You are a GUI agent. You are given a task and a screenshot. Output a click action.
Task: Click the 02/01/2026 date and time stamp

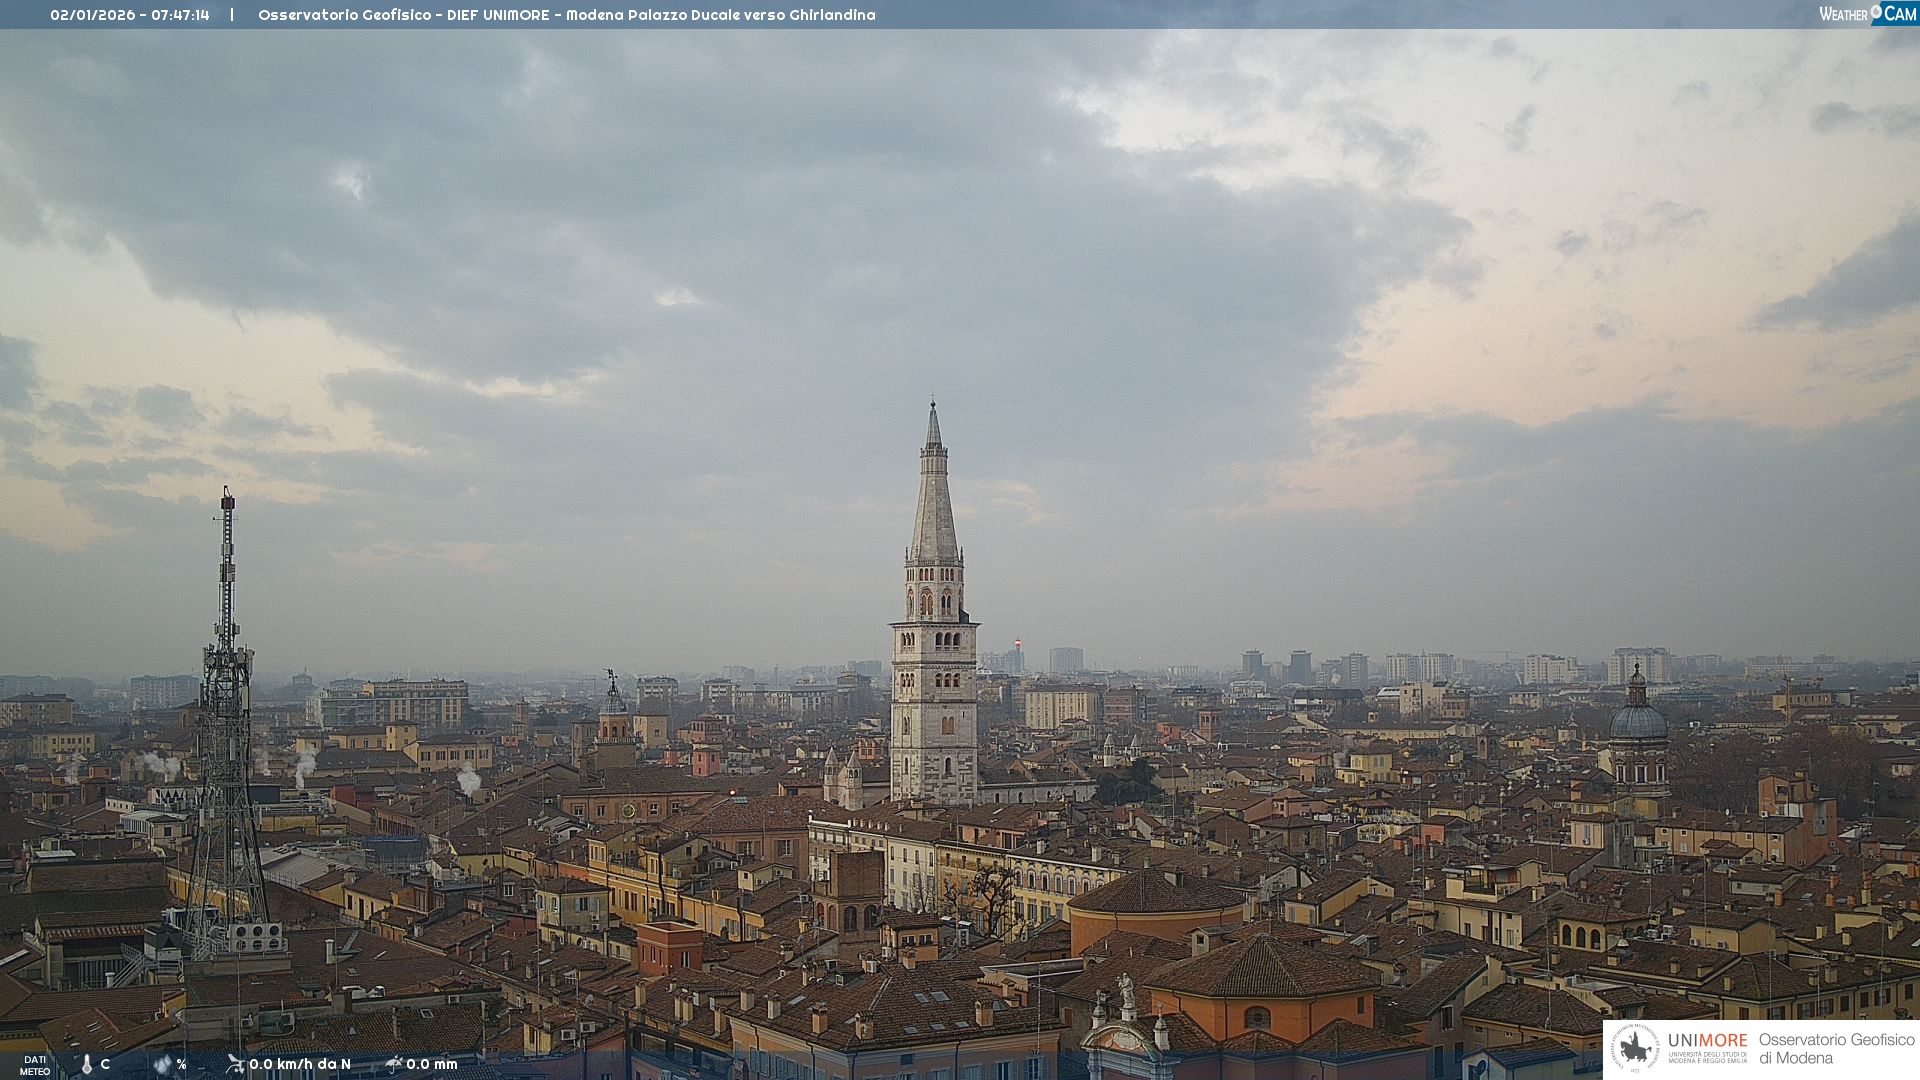coord(130,15)
